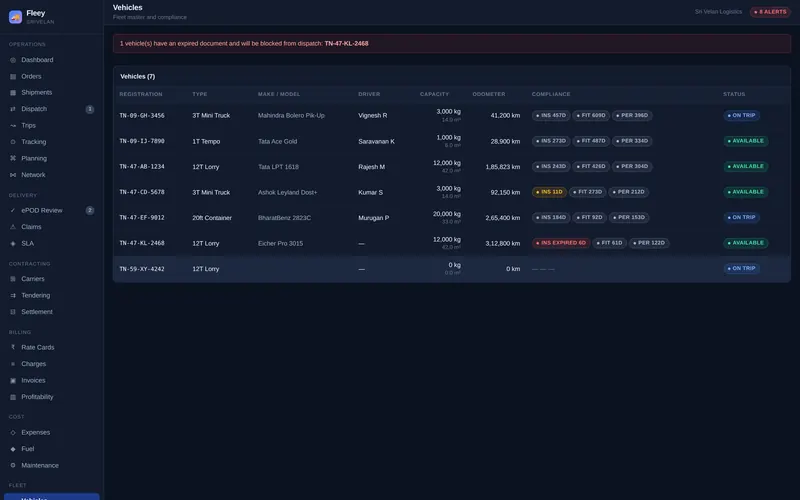
Task: Select the Settlement sidebar icon
Action: tap(13, 312)
